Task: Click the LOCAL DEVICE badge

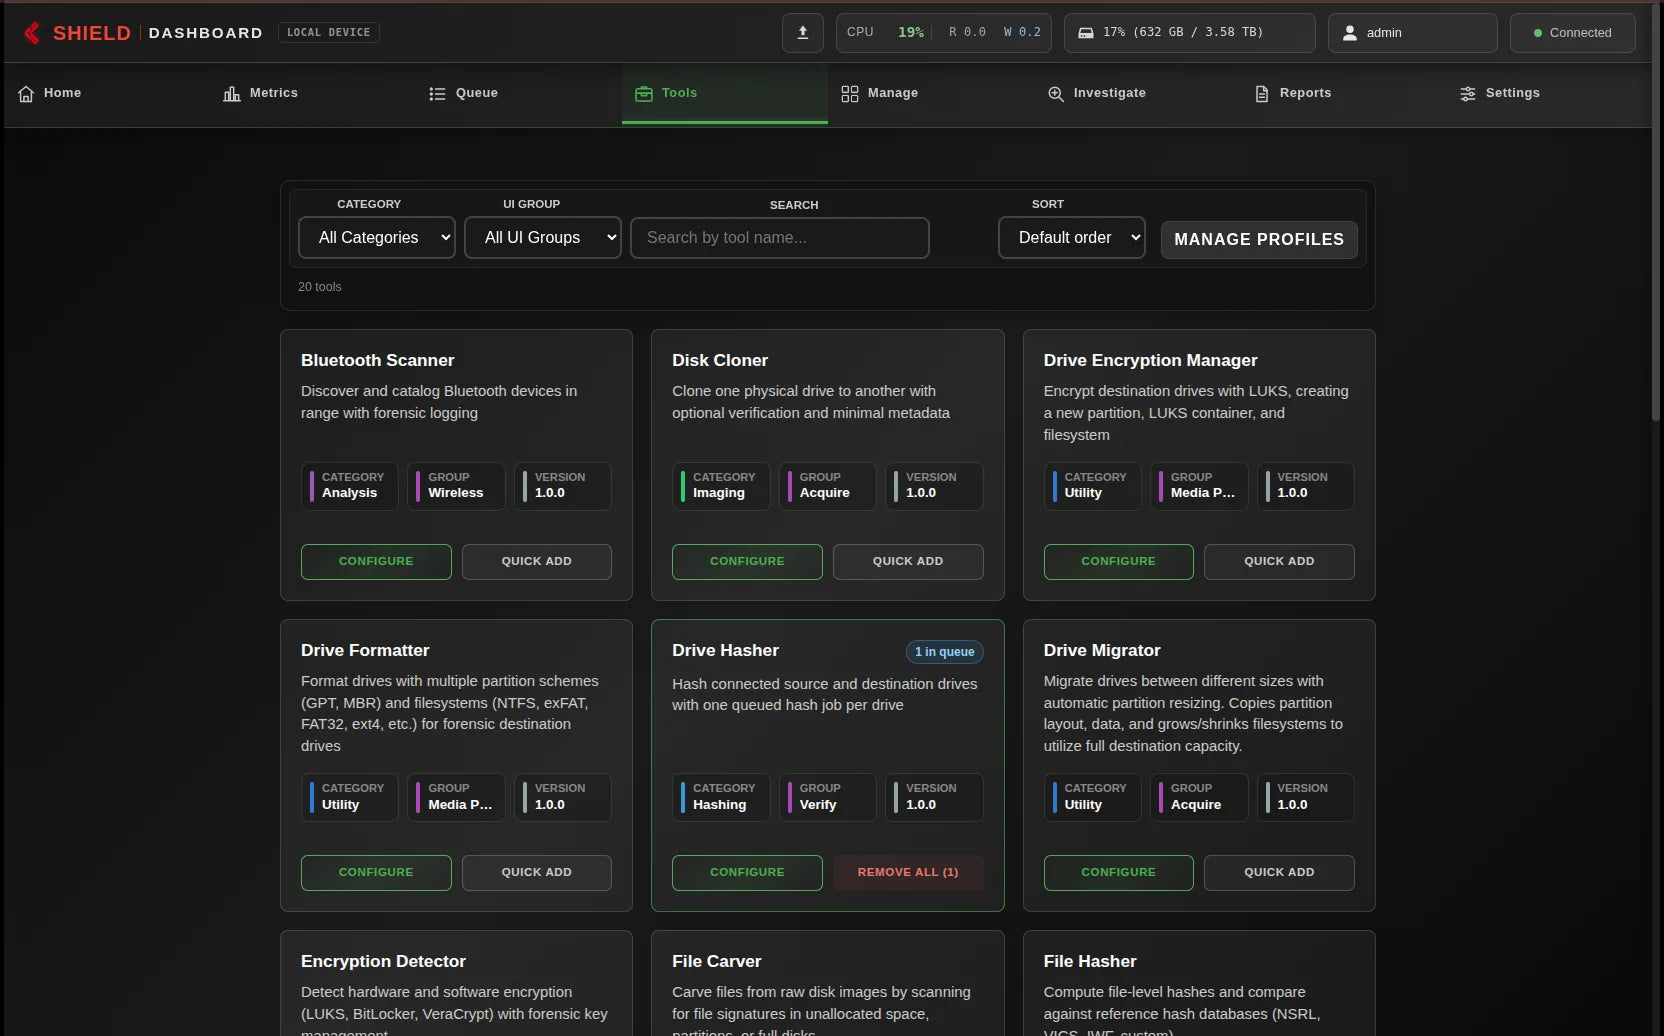Action: [329, 33]
